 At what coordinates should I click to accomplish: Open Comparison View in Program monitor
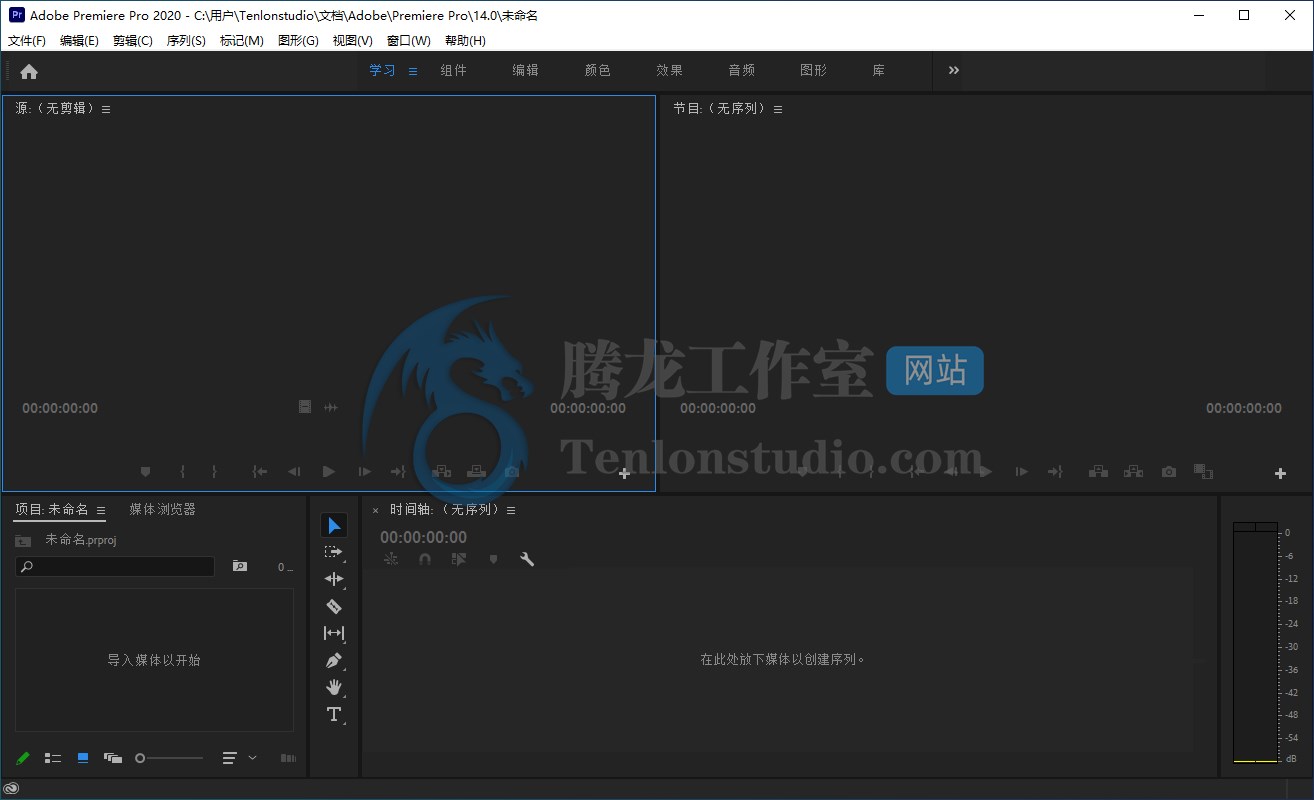1203,471
